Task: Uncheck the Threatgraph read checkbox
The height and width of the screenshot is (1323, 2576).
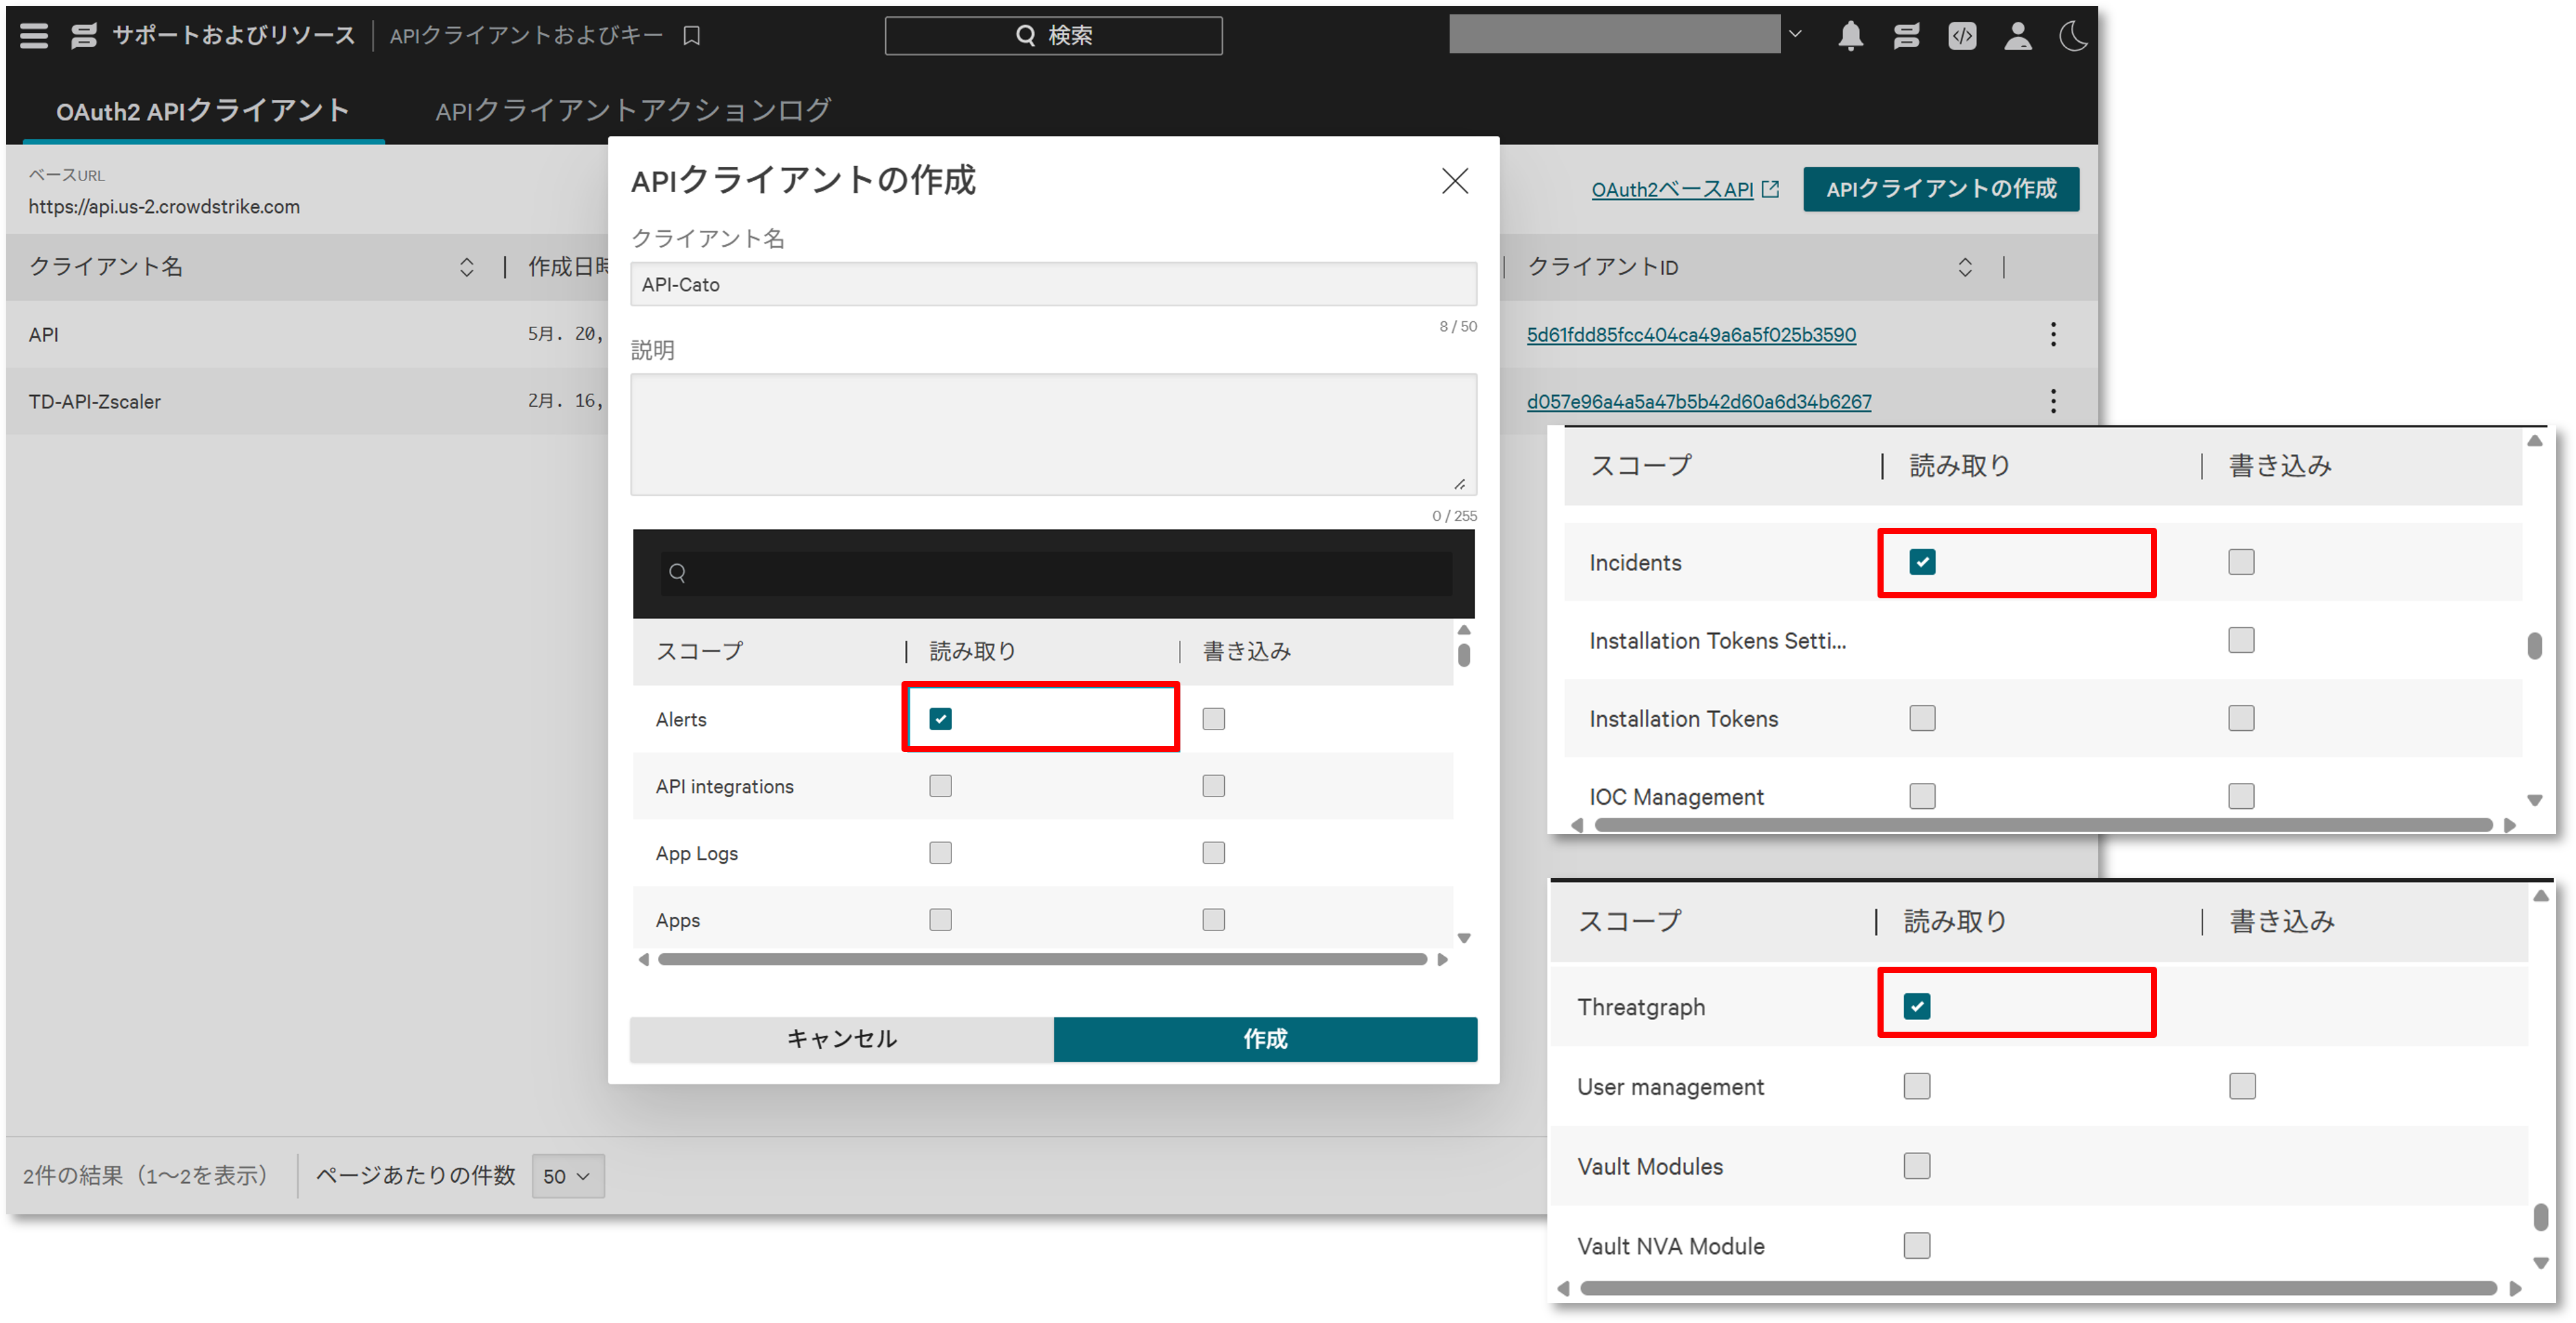Action: 1917,1007
